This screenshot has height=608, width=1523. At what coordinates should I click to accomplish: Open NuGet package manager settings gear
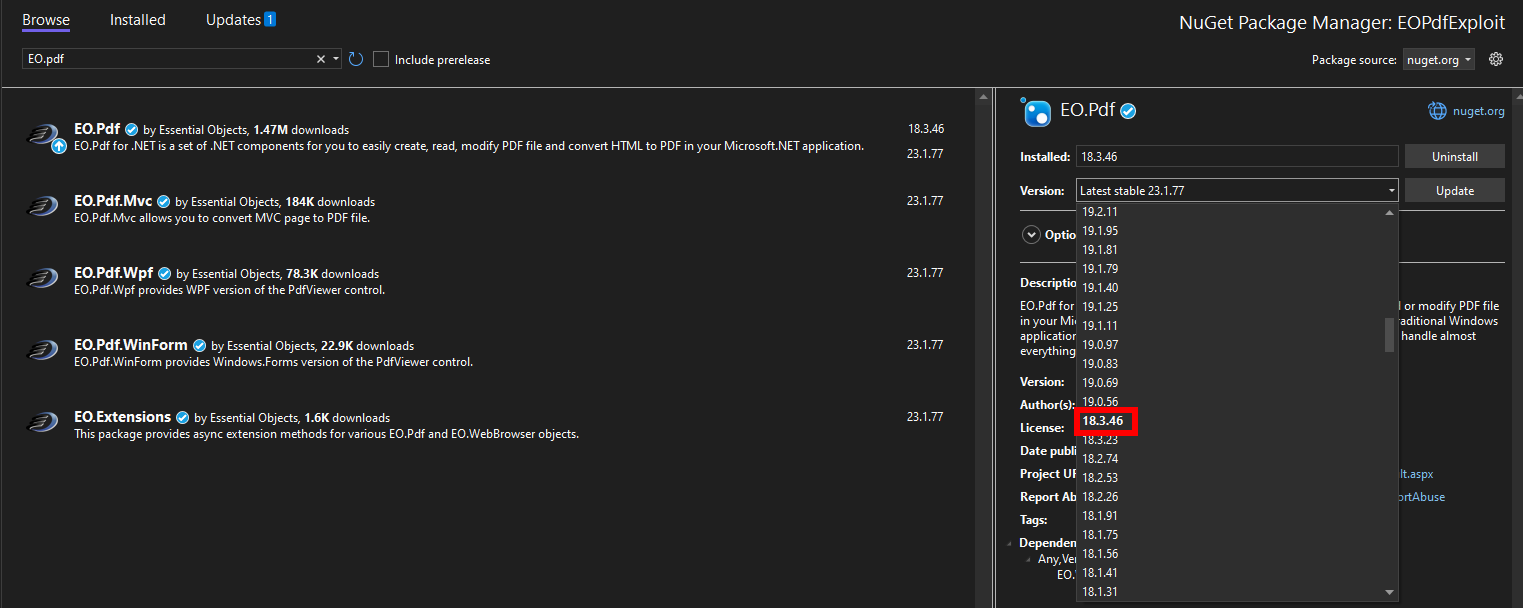[x=1496, y=59]
